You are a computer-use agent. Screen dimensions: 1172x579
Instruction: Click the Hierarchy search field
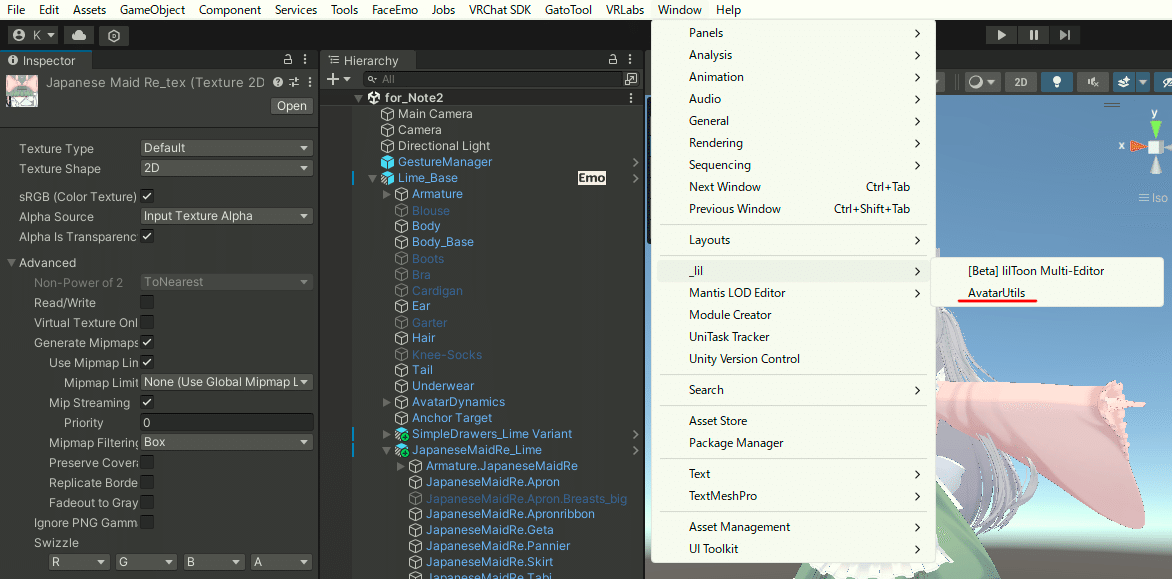coord(493,78)
